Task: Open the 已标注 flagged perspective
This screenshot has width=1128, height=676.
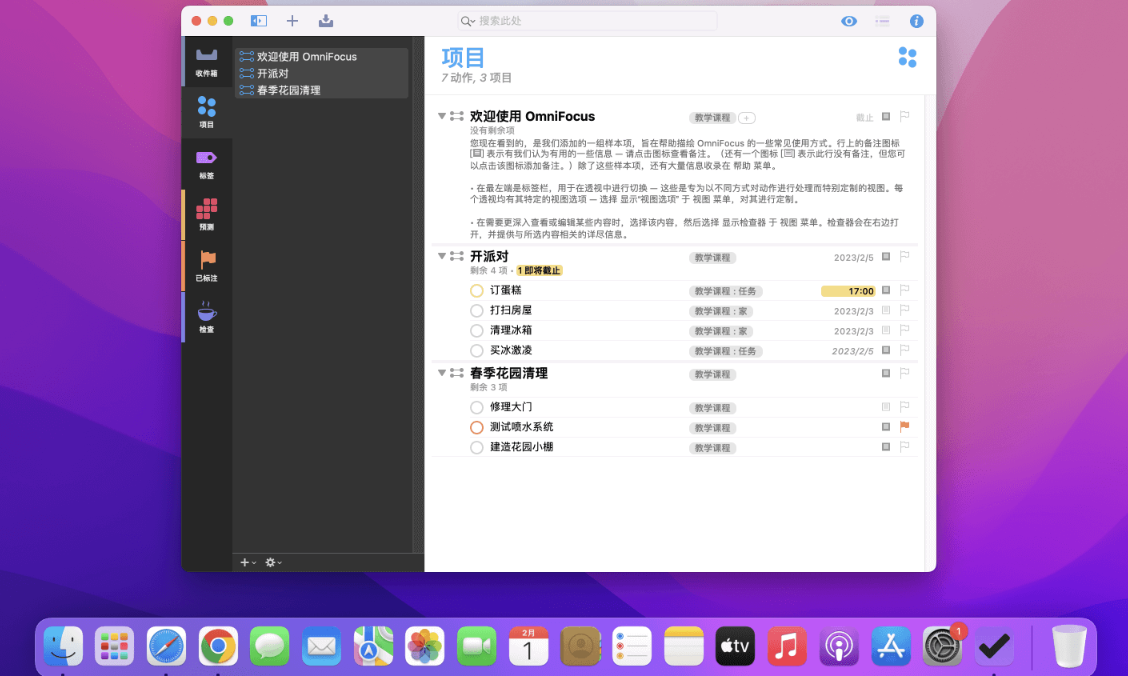Action: 206,266
